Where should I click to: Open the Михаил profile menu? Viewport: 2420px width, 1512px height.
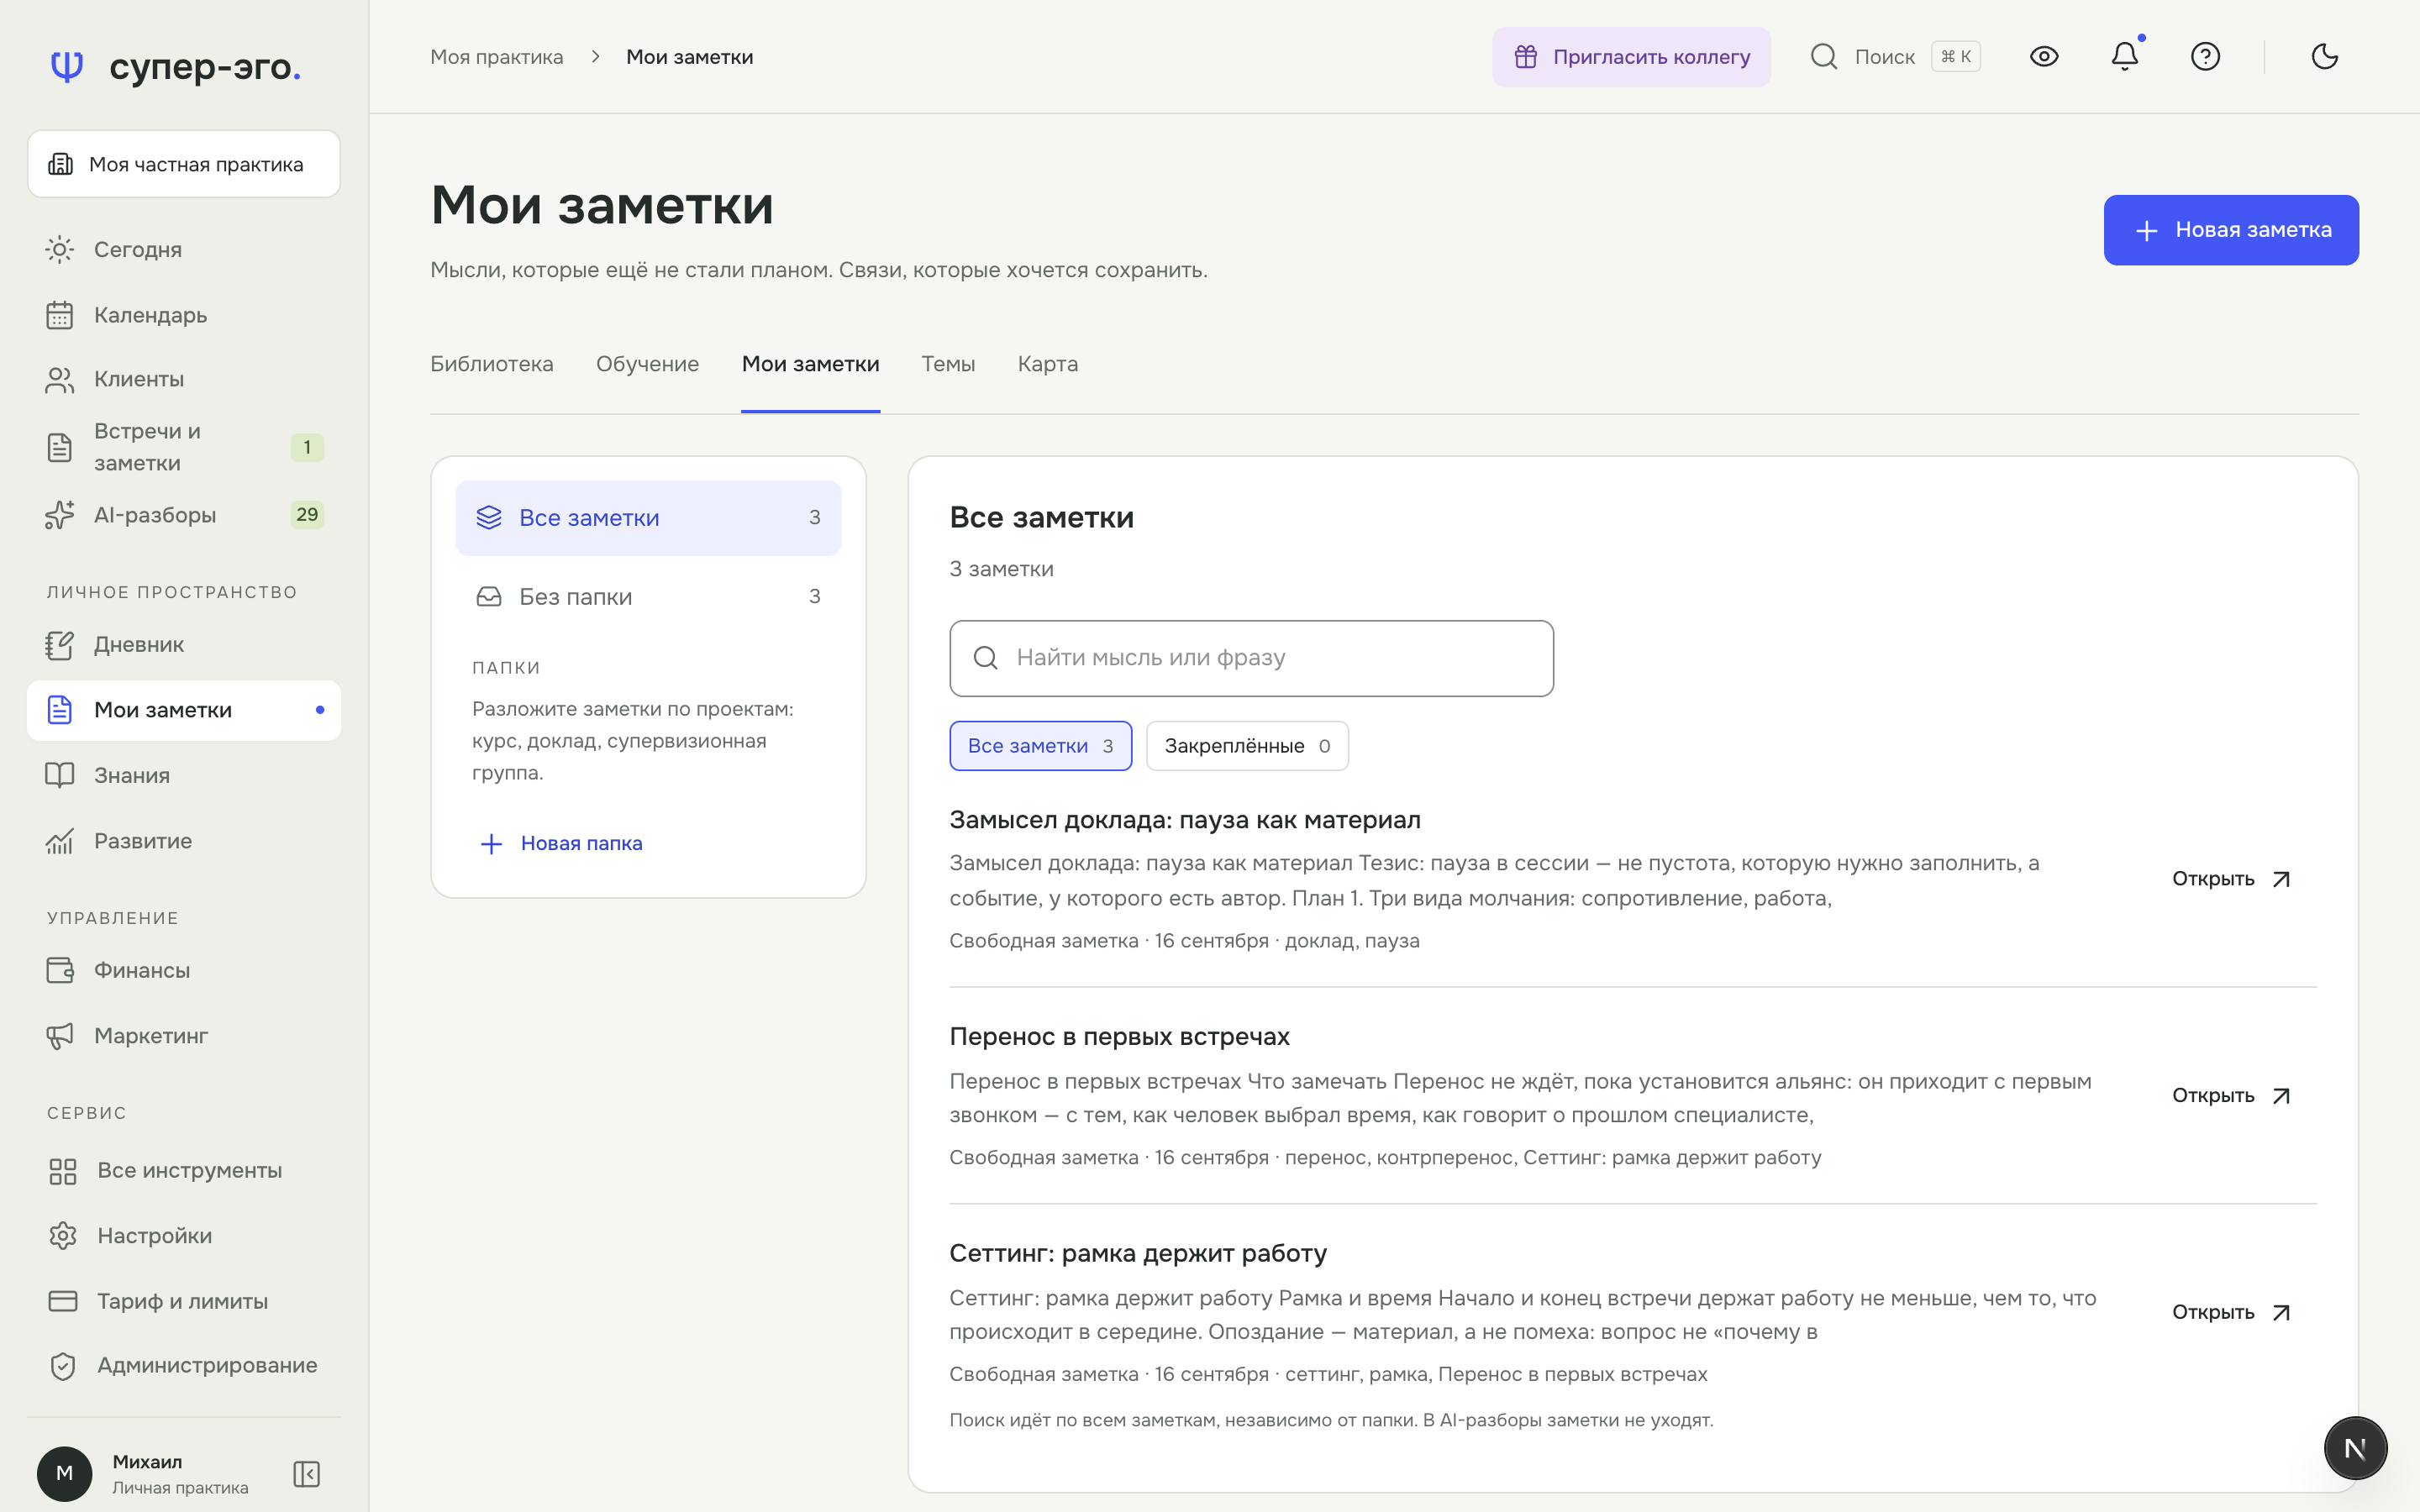tap(144, 1474)
